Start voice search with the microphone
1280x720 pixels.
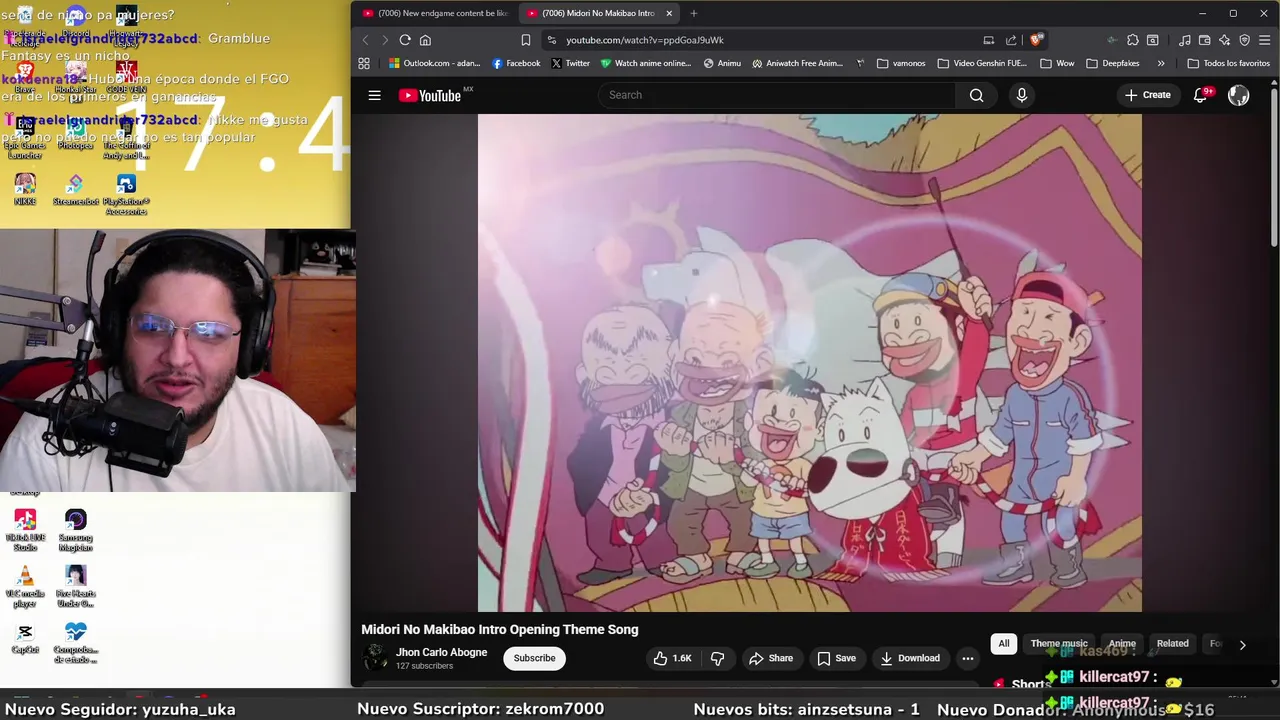(1021, 95)
